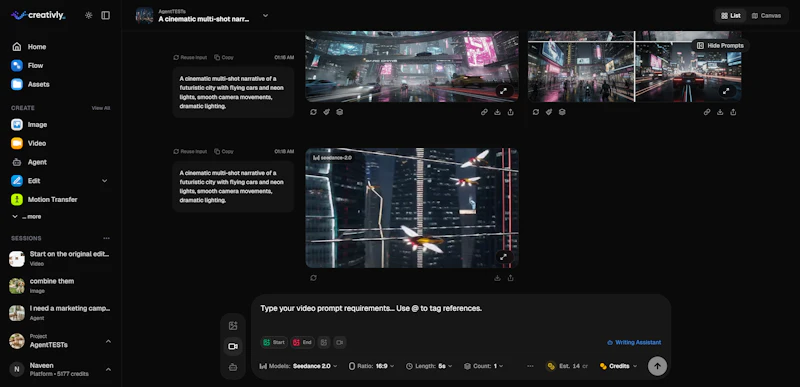Screen dimensions: 800x387
Task: Click the Creativly logo
Action: (38, 15)
